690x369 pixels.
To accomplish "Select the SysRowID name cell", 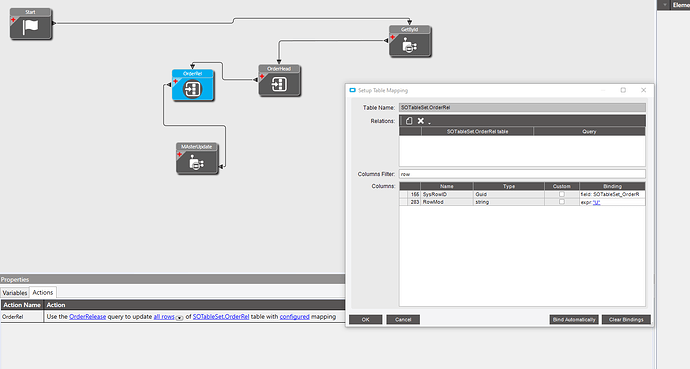I will 447,194.
